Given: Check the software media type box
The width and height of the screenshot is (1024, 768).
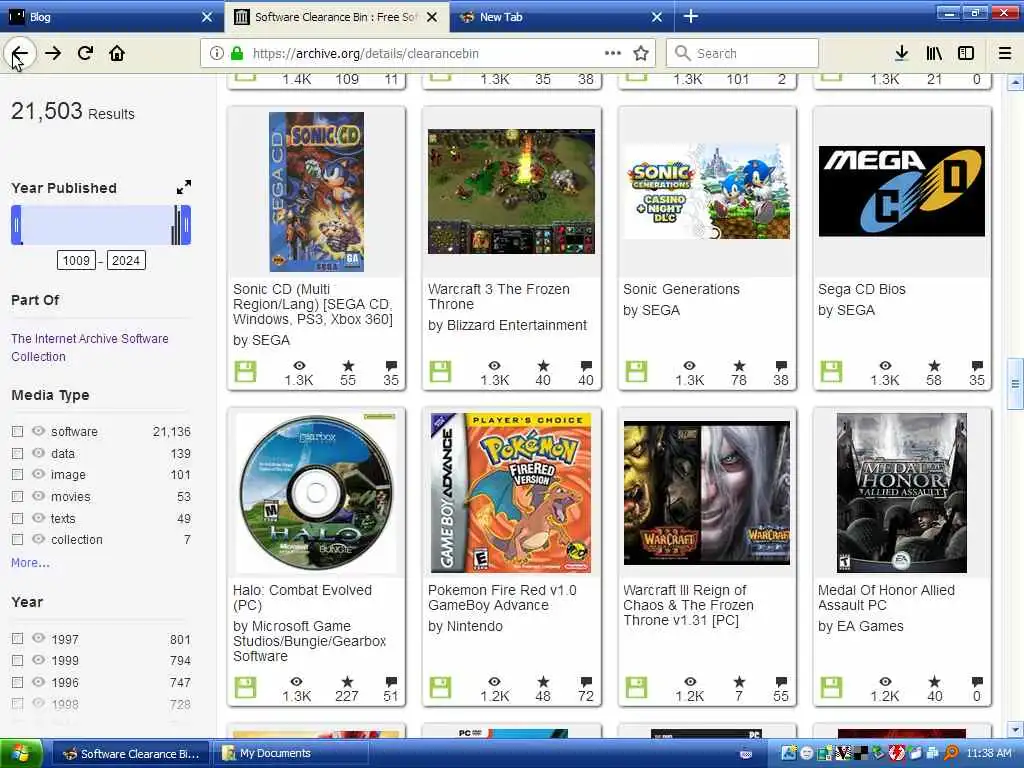Looking at the screenshot, I should click(x=18, y=432).
